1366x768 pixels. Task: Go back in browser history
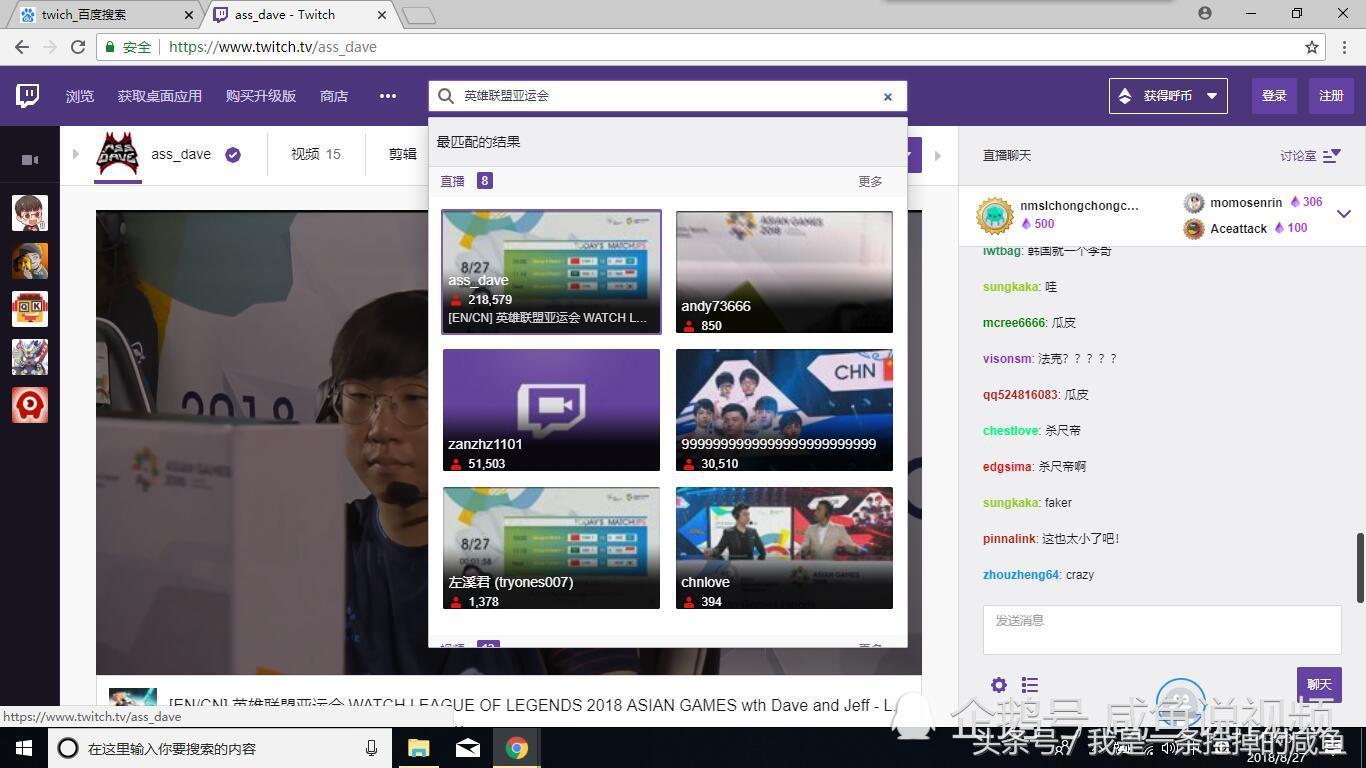(x=22, y=47)
